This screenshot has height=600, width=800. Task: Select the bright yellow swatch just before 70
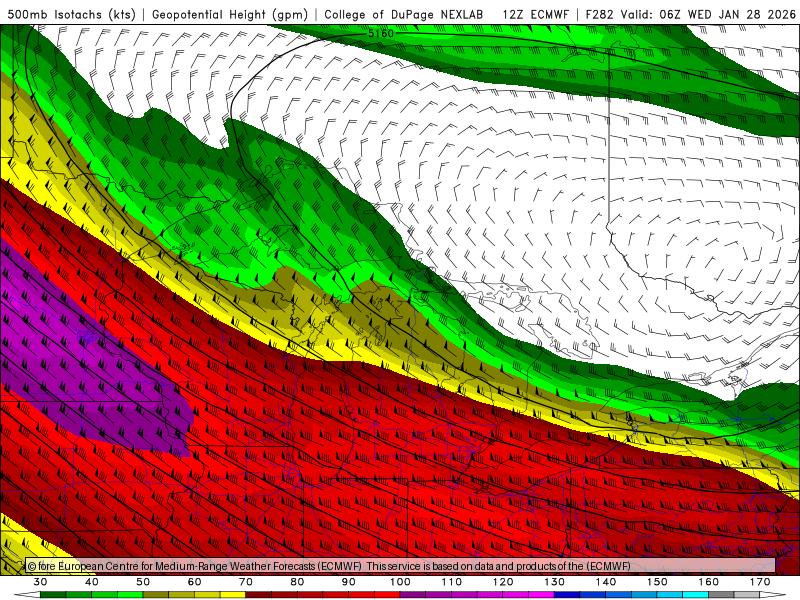[x=233, y=595]
